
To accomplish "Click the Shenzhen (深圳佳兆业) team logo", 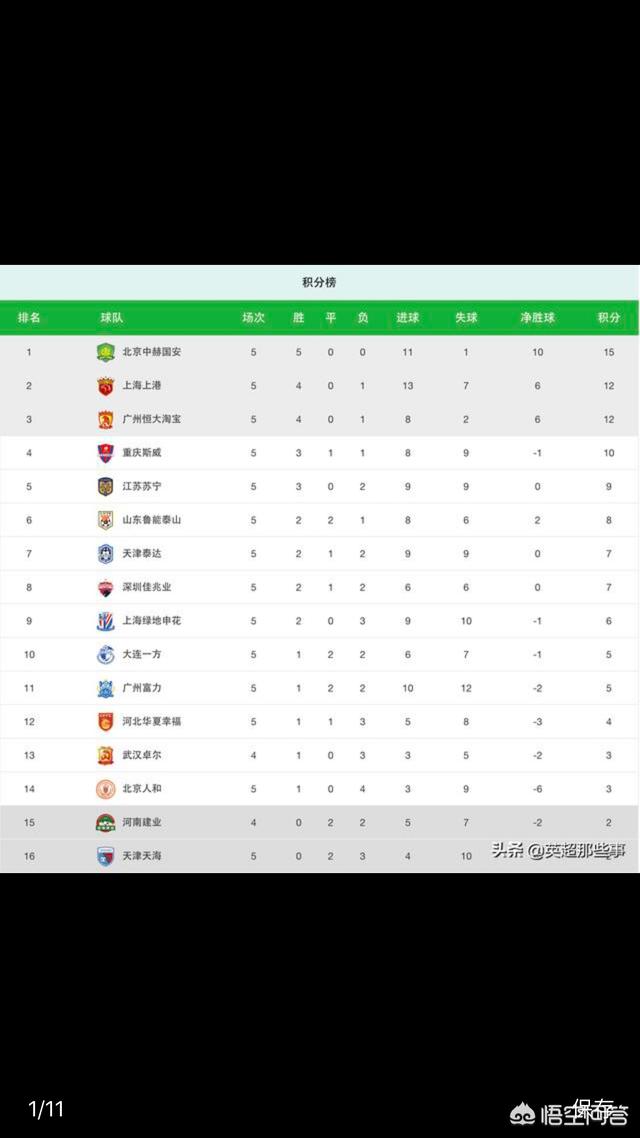I will (x=106, y=587).
